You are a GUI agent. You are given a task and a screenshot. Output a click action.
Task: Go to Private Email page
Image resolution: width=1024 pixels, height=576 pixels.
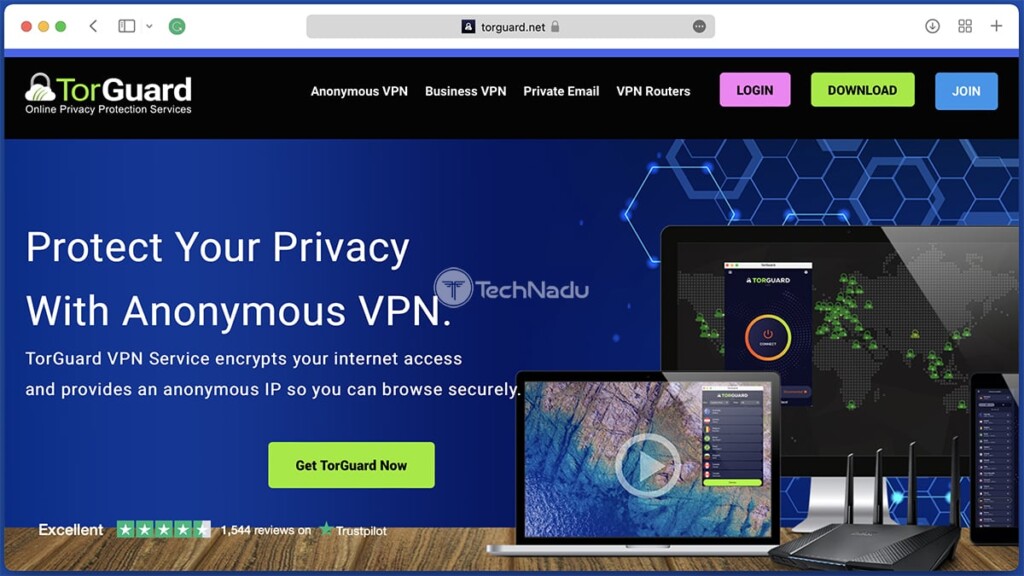point(561,91)
